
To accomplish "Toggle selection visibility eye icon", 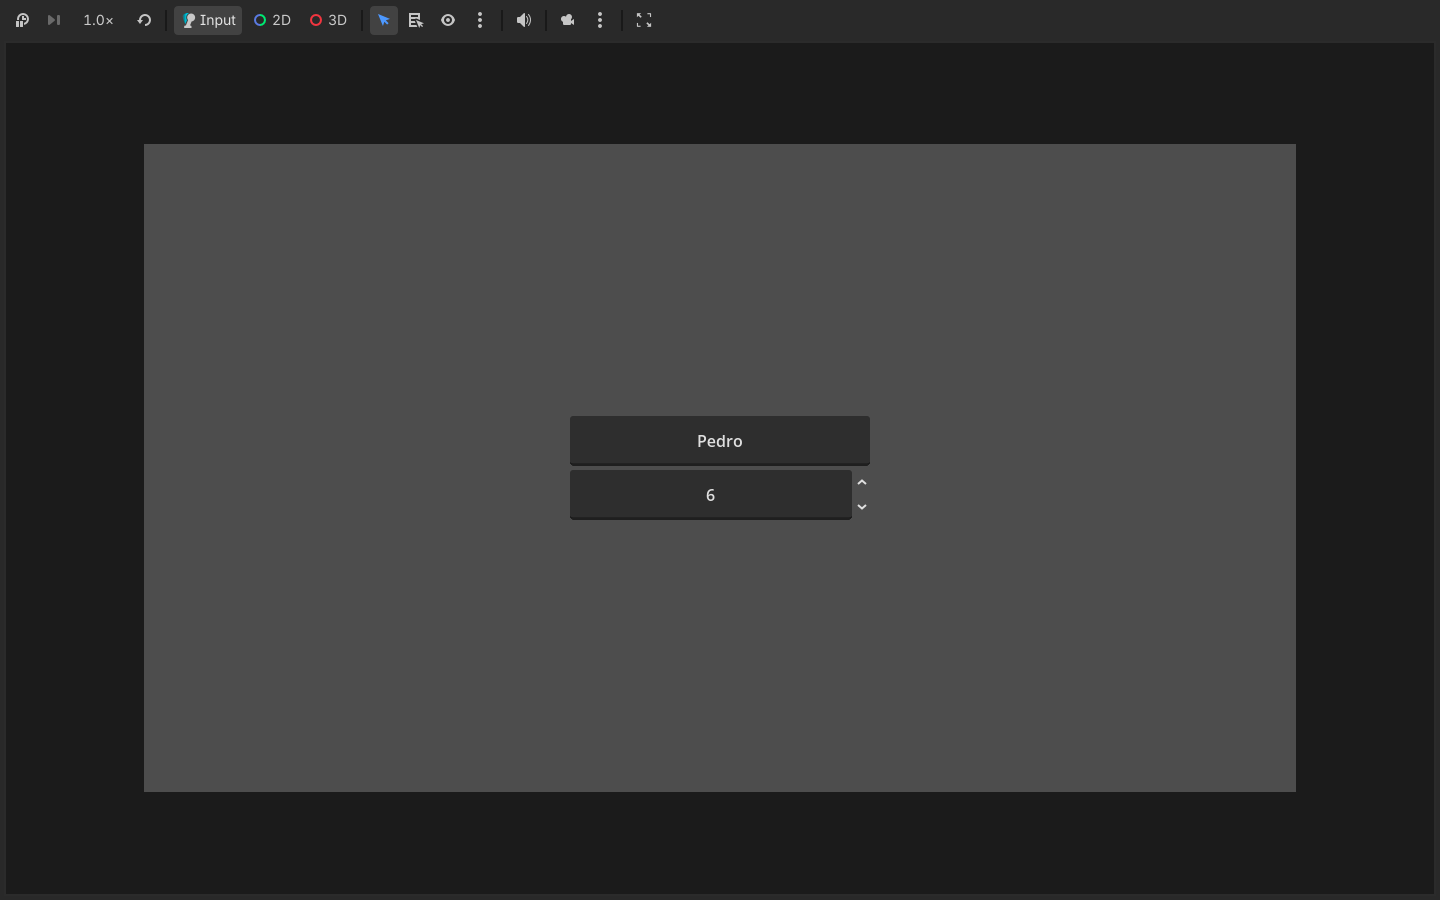I will (x=448, y=20).
